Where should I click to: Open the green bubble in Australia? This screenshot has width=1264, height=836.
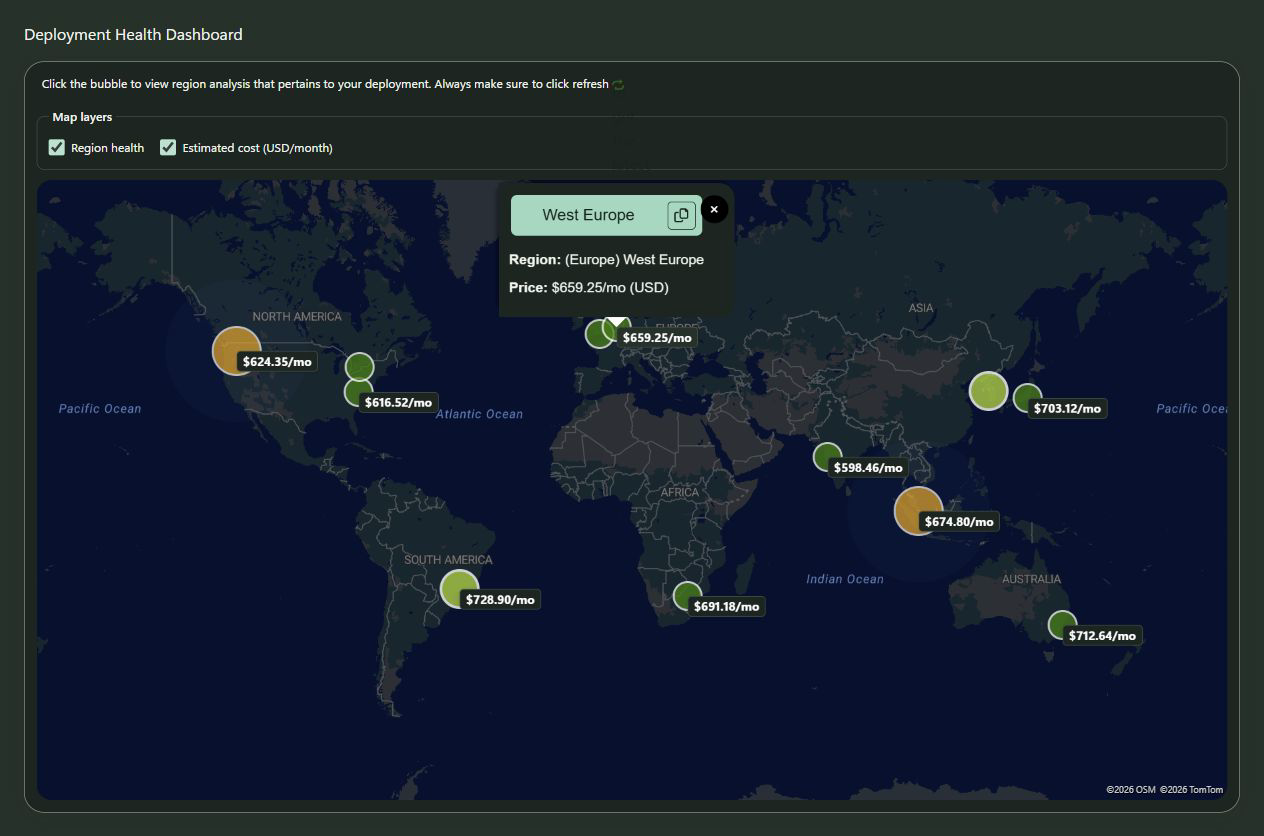pyautogui.click(x=1062, y=625)
